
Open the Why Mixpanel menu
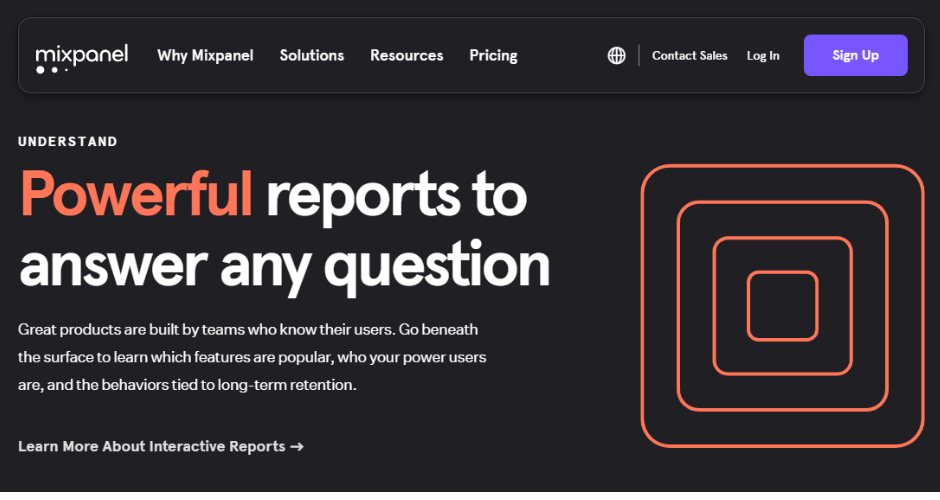tap(205, 56)
